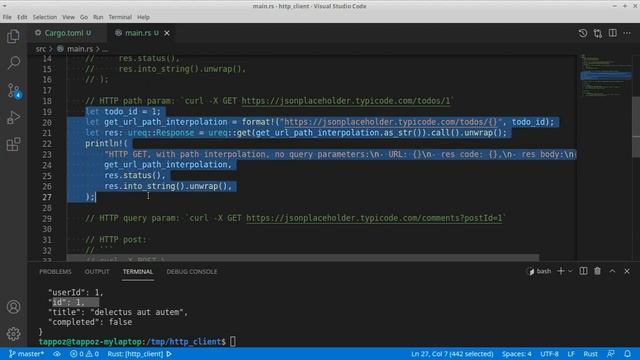Image resolution: width=640 pixels, height=360 pixels.
Task: Switch to the TERMINAL panel tab
Action: (138, 271)
